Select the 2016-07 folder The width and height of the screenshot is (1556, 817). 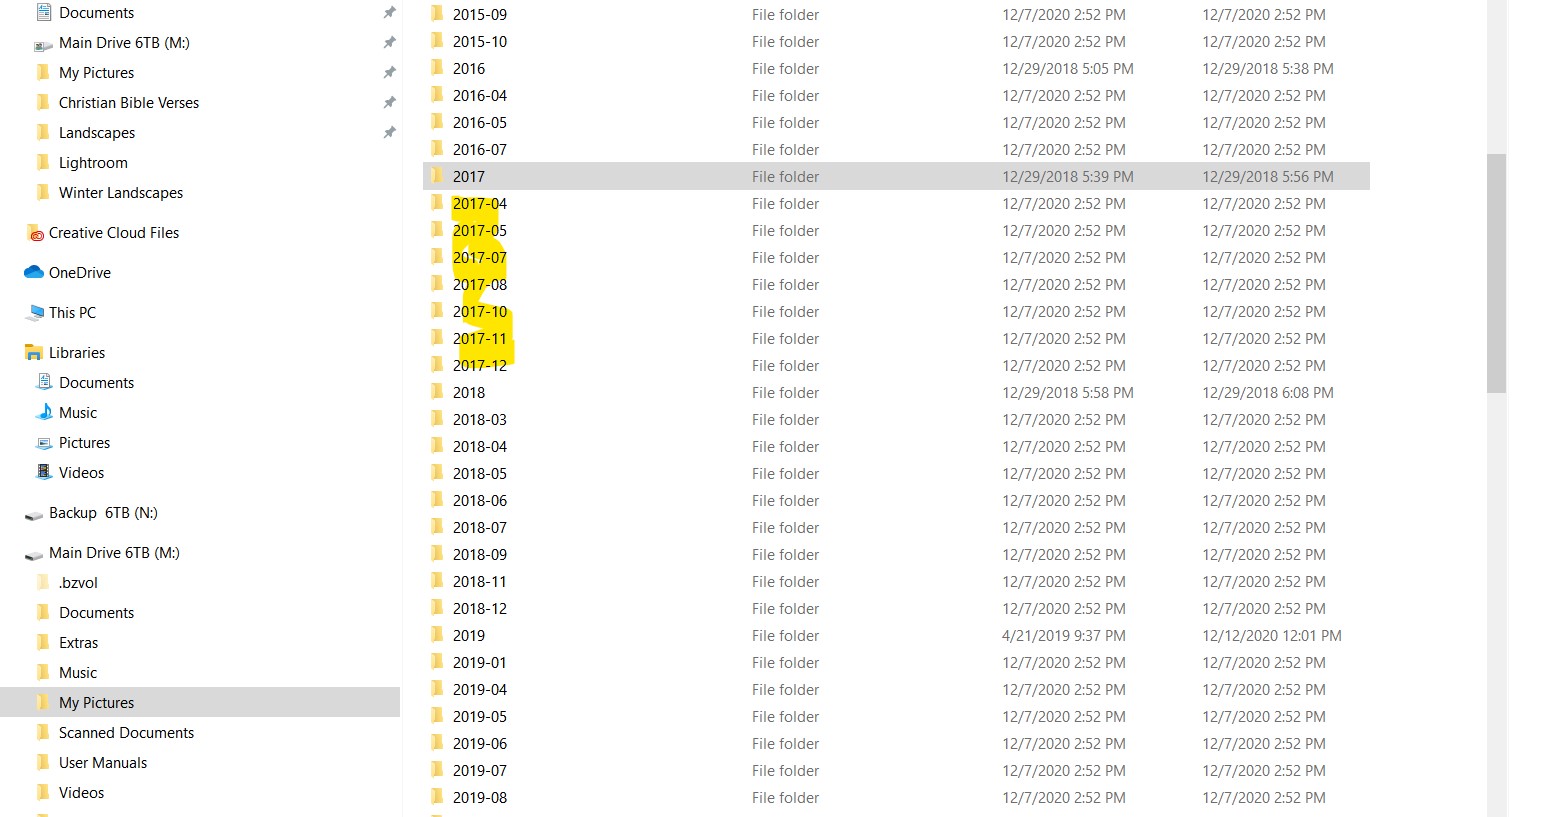coord(480,149)
